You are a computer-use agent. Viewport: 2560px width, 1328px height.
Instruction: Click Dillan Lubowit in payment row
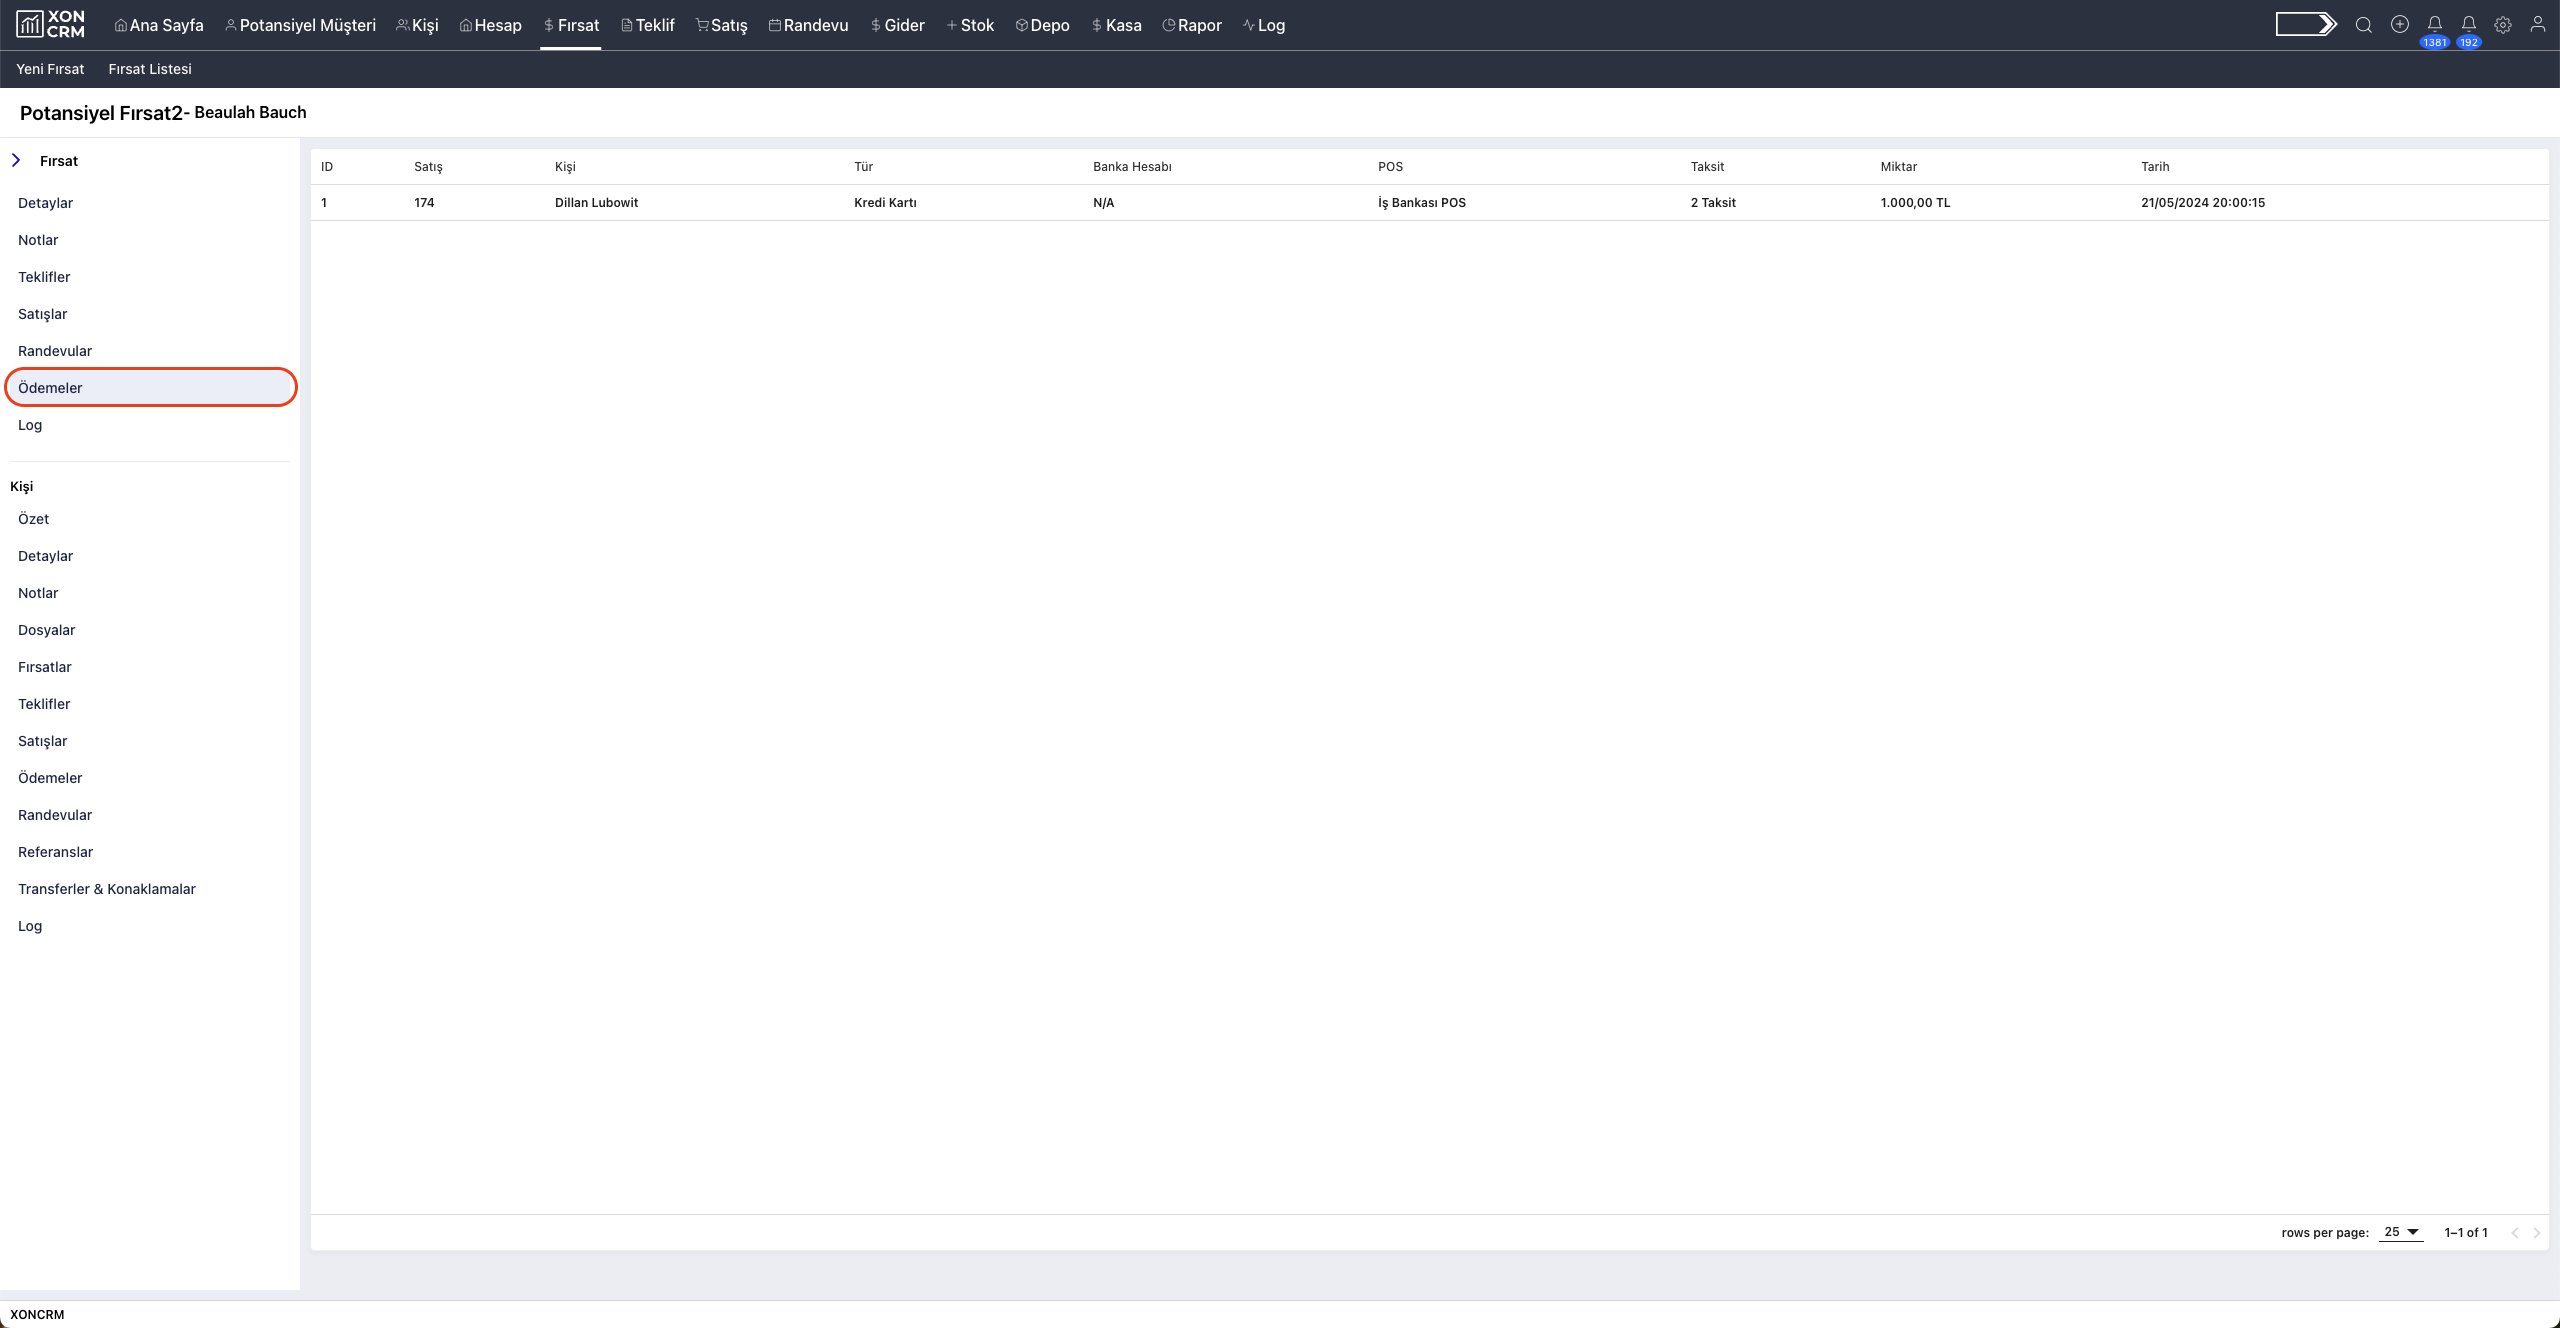click(x=596, y=203)
